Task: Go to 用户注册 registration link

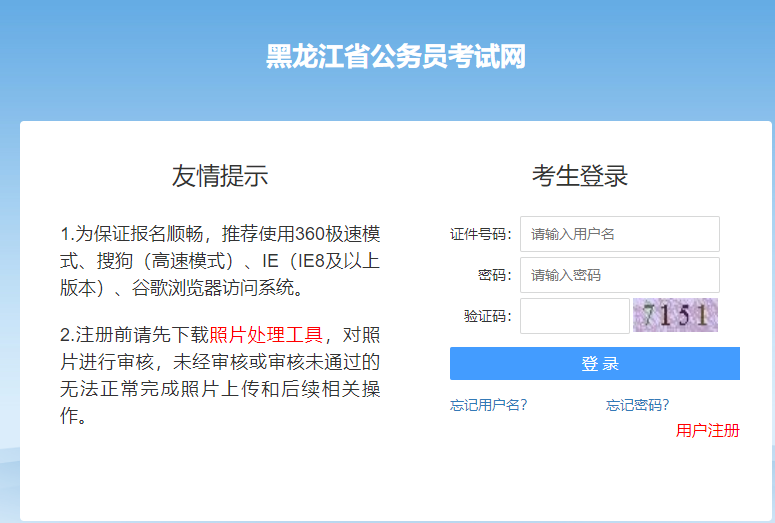Action: click(707, 430)
